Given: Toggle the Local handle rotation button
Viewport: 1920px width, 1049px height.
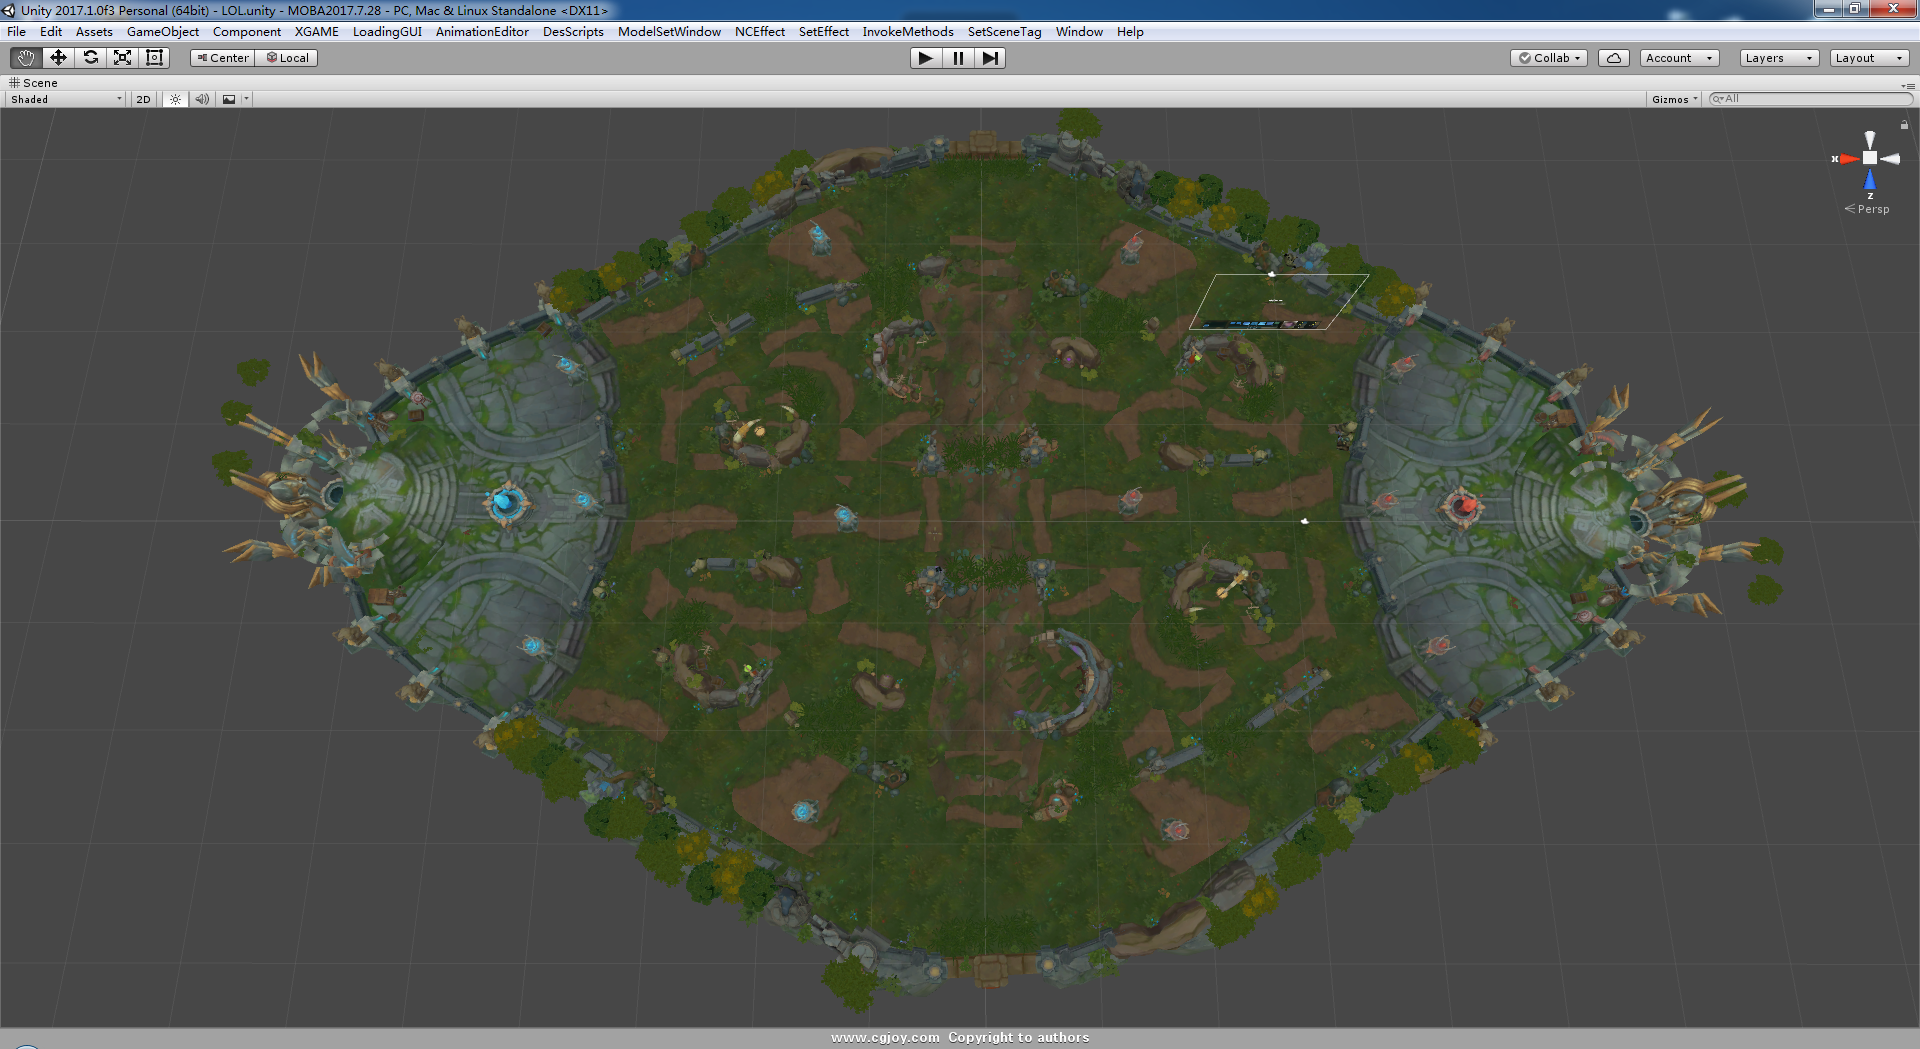Looking at the screenshot, I should click(x=287, y=58).
